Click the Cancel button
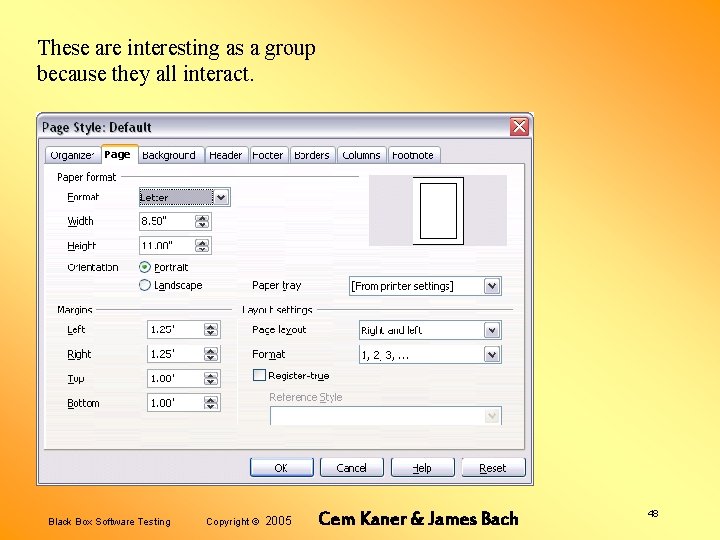The height and width of the screenshot is (540, 720). [352, 467]
